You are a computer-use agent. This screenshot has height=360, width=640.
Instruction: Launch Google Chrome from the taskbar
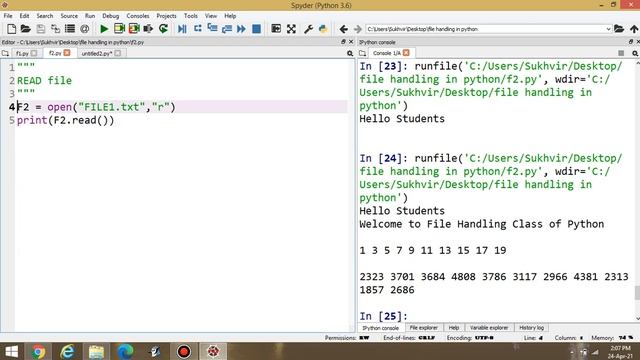tap(38, 351)
